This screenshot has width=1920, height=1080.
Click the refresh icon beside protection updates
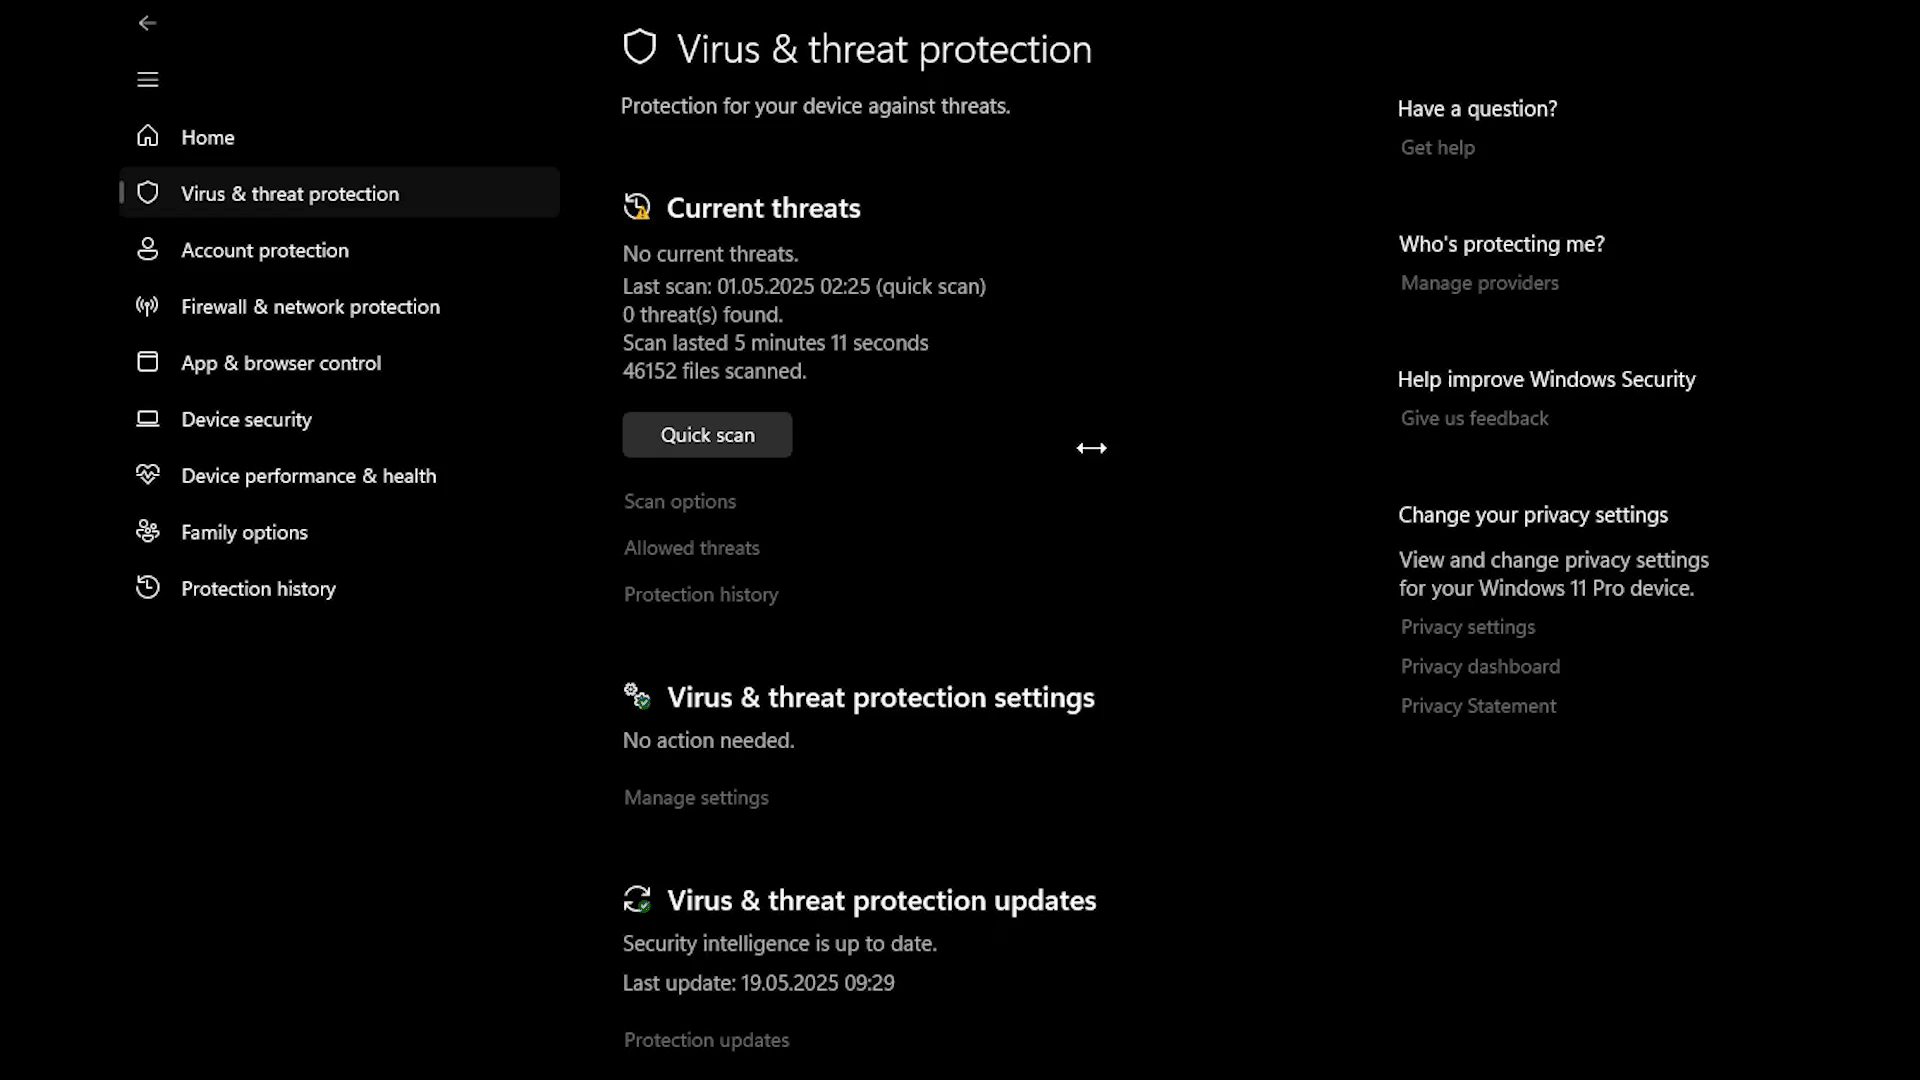point(637,899)
